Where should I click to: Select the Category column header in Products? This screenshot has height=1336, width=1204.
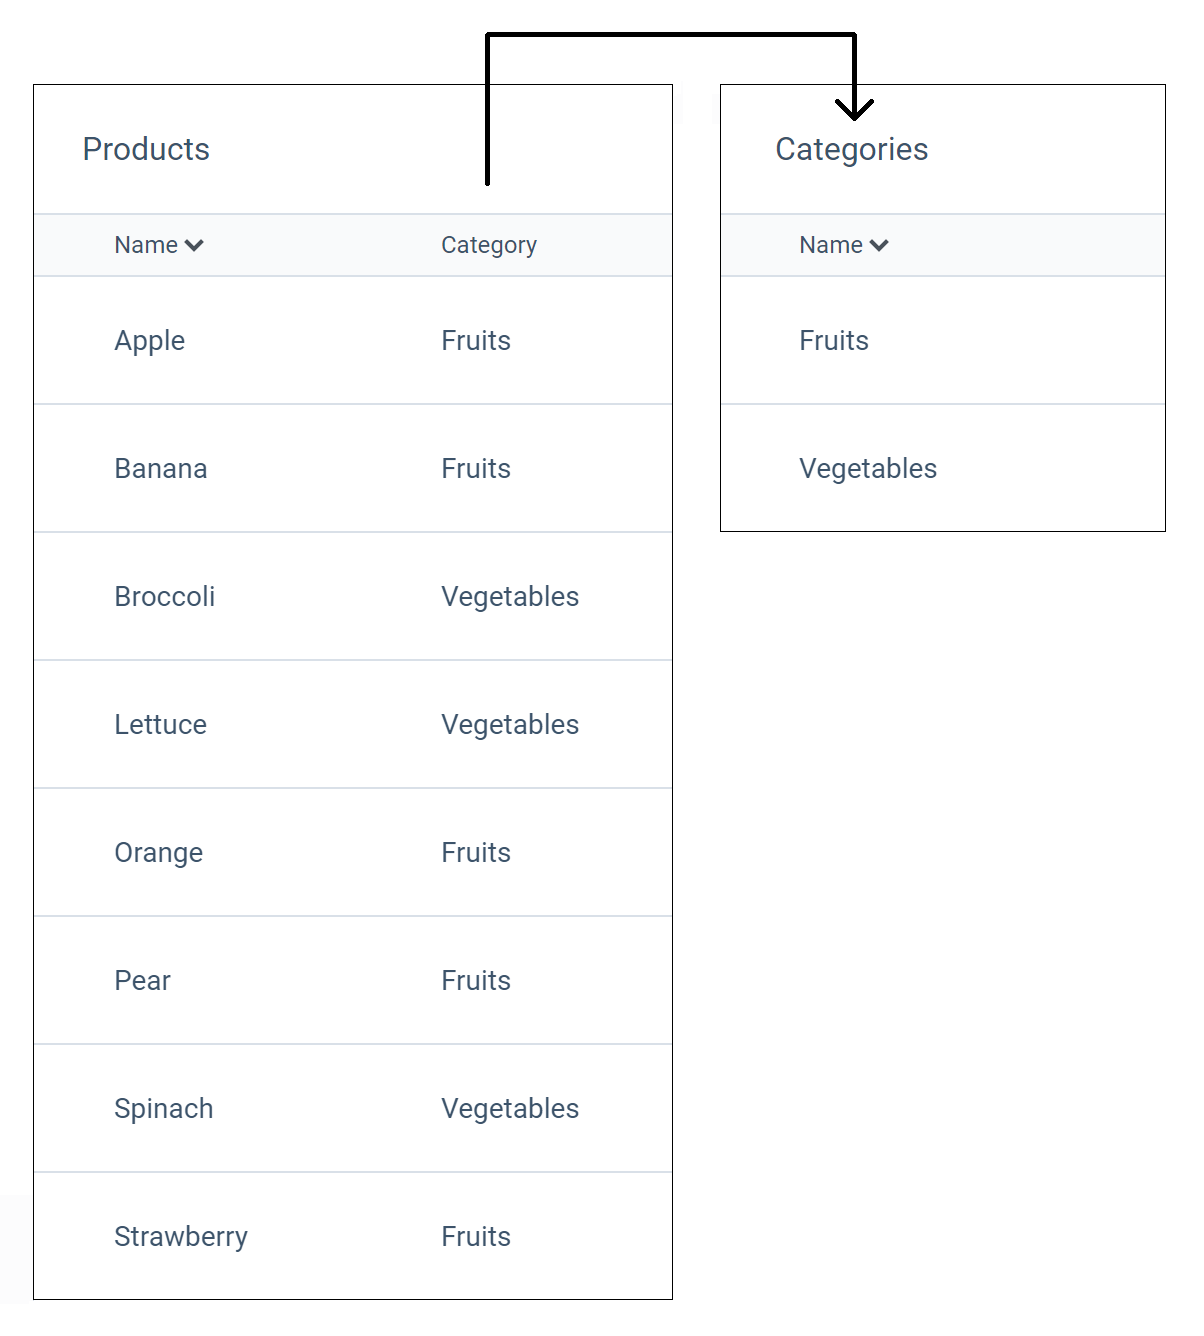pyautogui.click(x=489, y=245)
